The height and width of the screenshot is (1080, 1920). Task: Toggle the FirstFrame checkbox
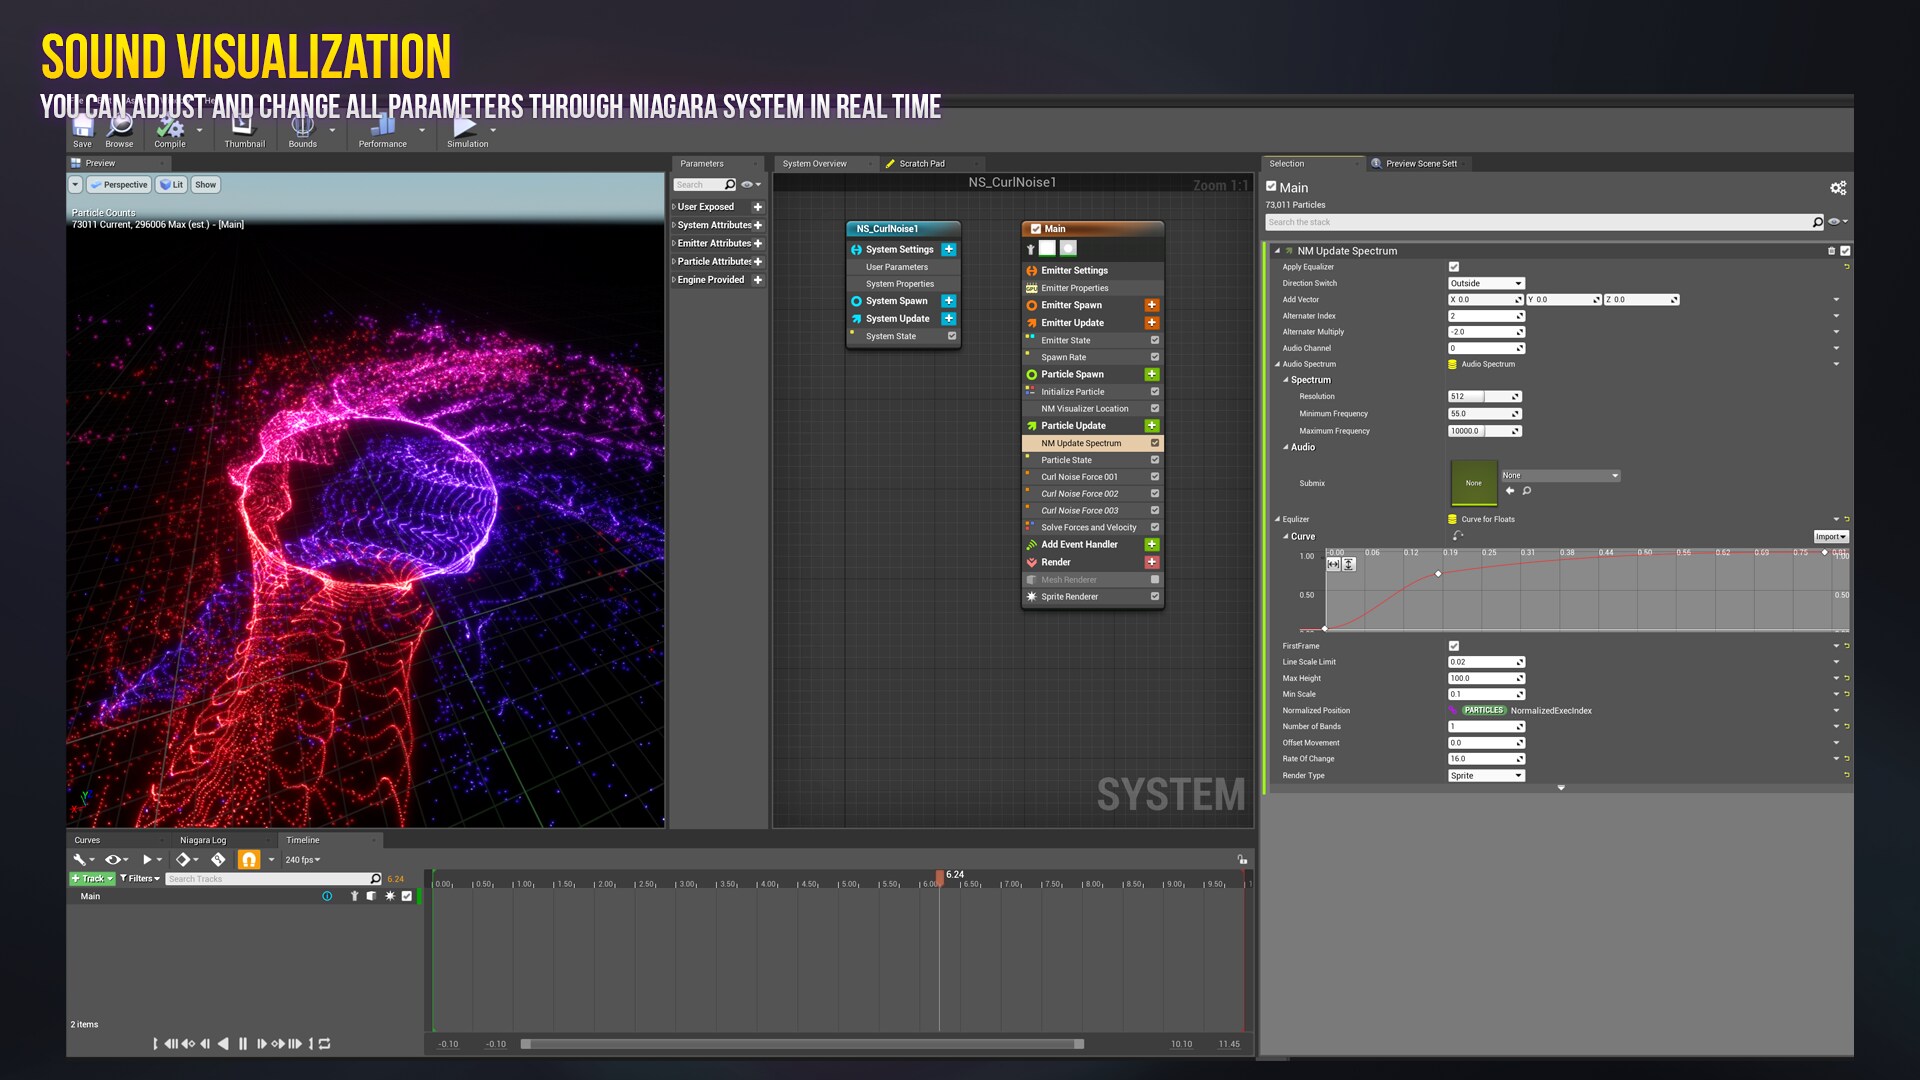(1454, 646)
